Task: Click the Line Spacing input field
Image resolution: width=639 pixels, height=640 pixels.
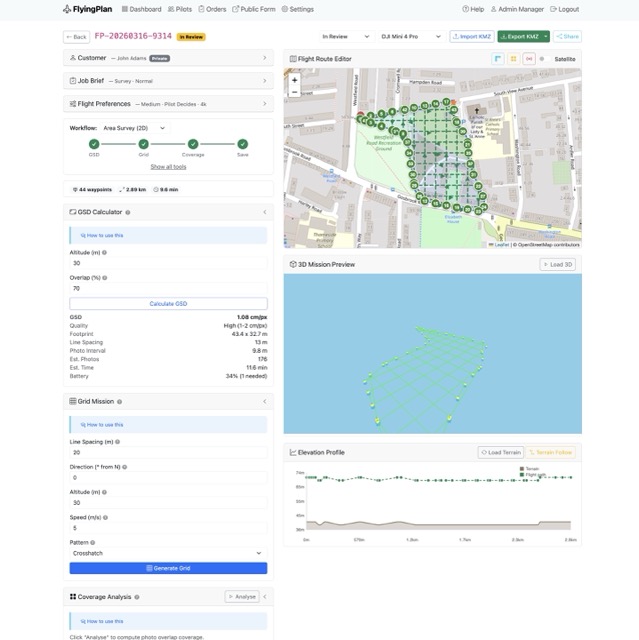Action: 168,452
